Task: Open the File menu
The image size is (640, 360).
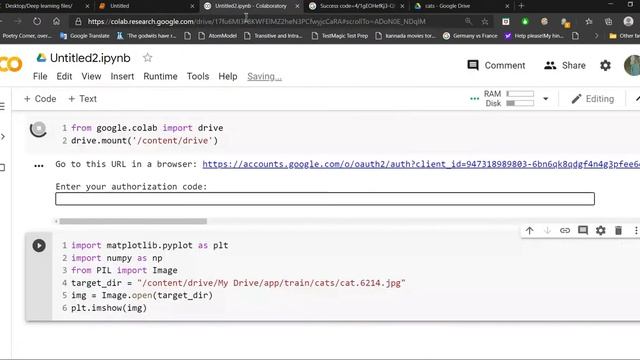Action: coord(40,76)
